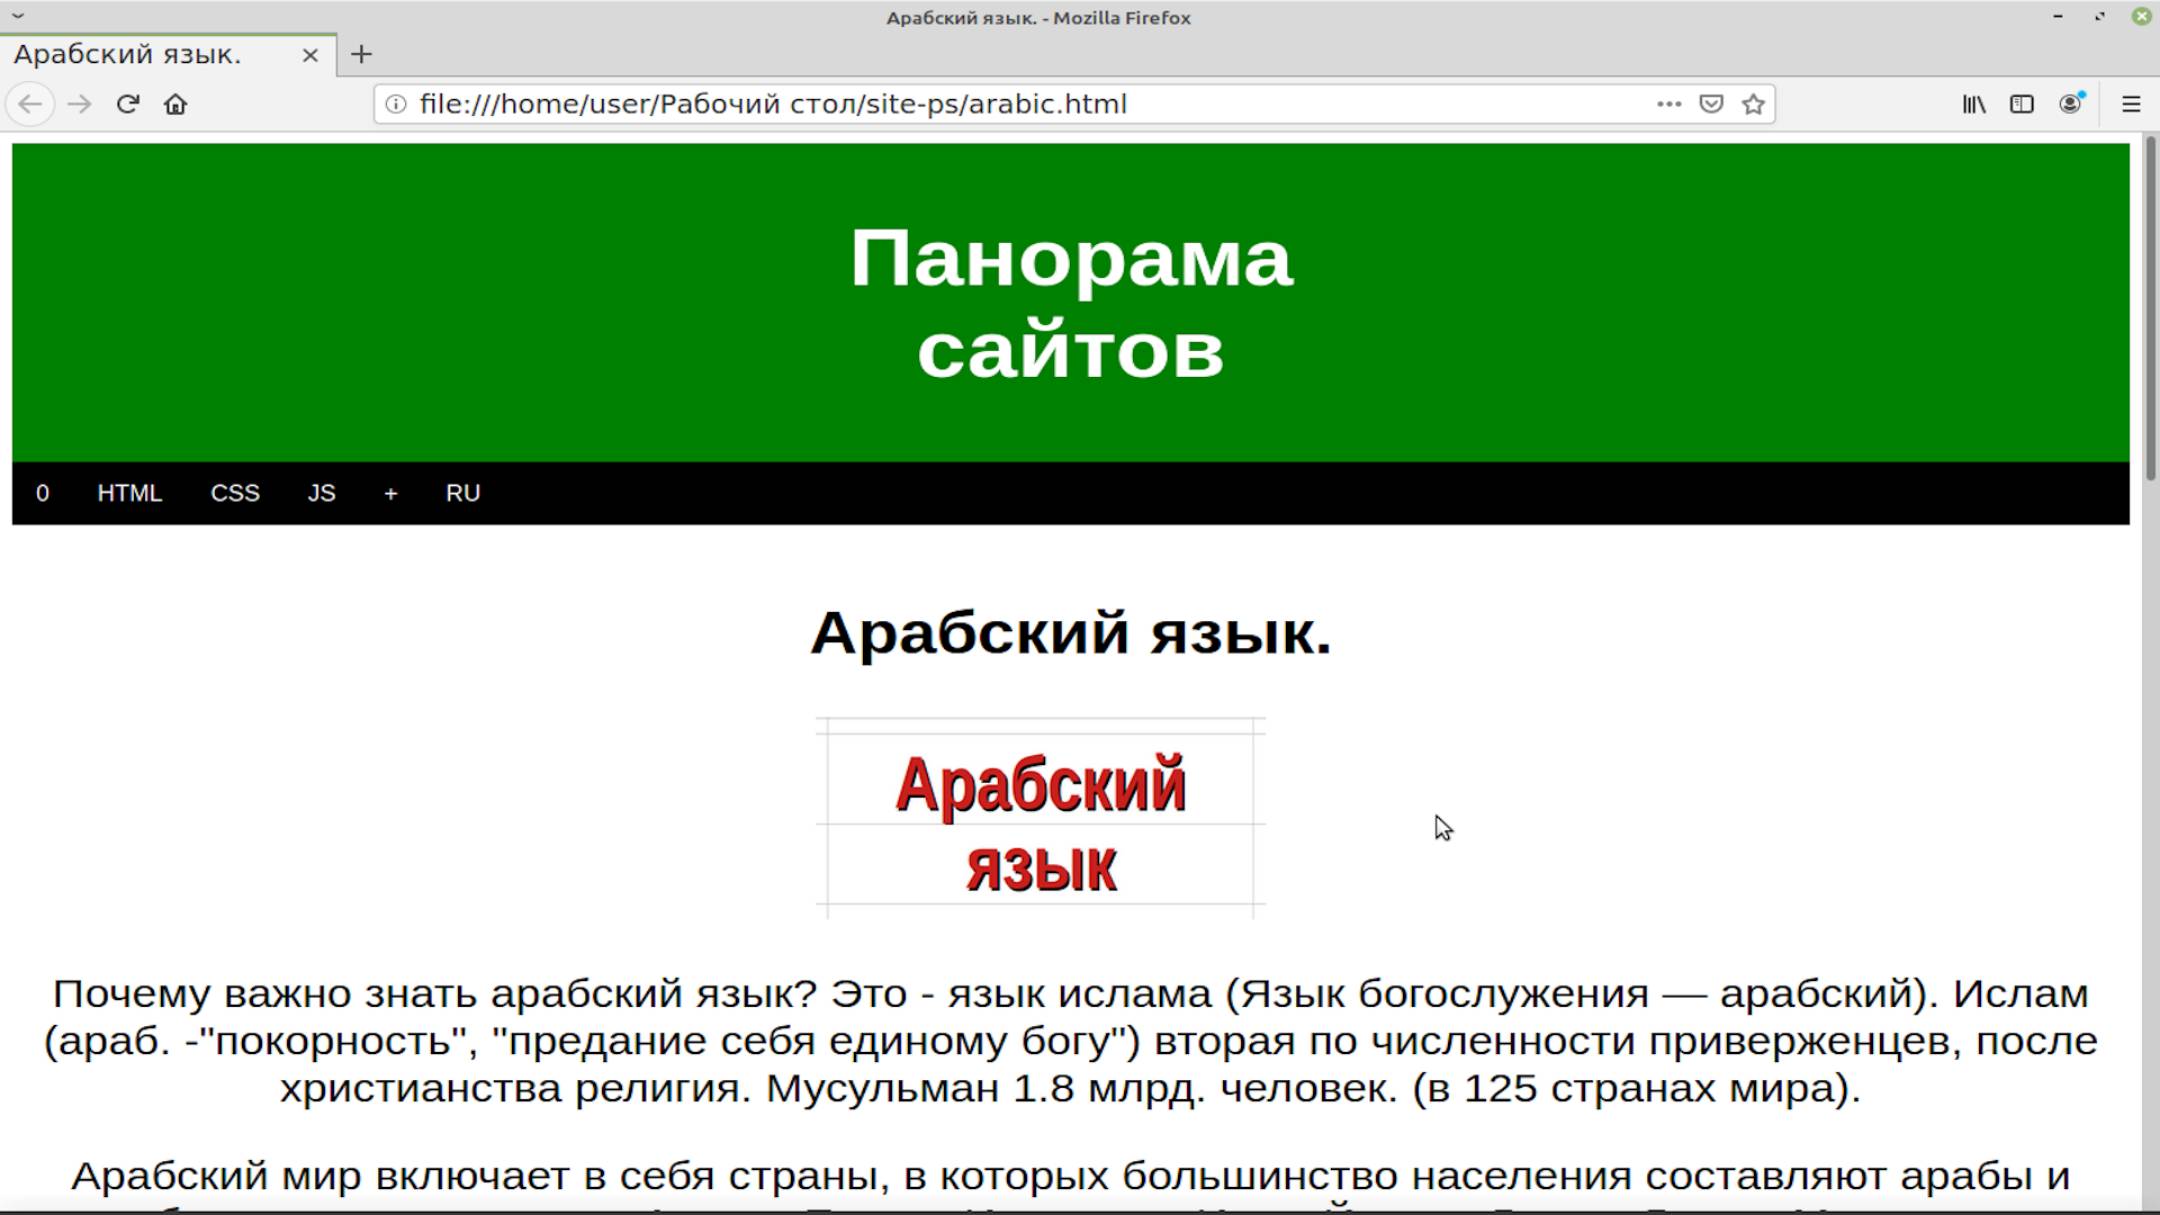Follow the RU navigation link
Viewport: 2160px width, 1215px height.
[462, 493]
